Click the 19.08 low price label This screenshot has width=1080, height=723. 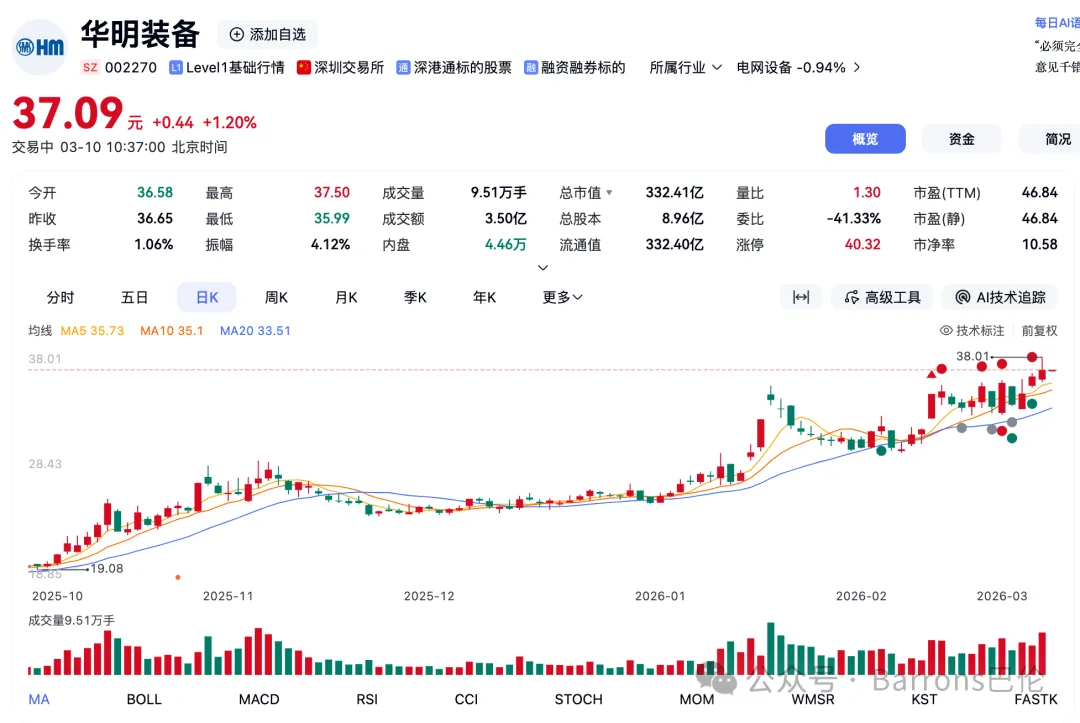pos(107,569)
